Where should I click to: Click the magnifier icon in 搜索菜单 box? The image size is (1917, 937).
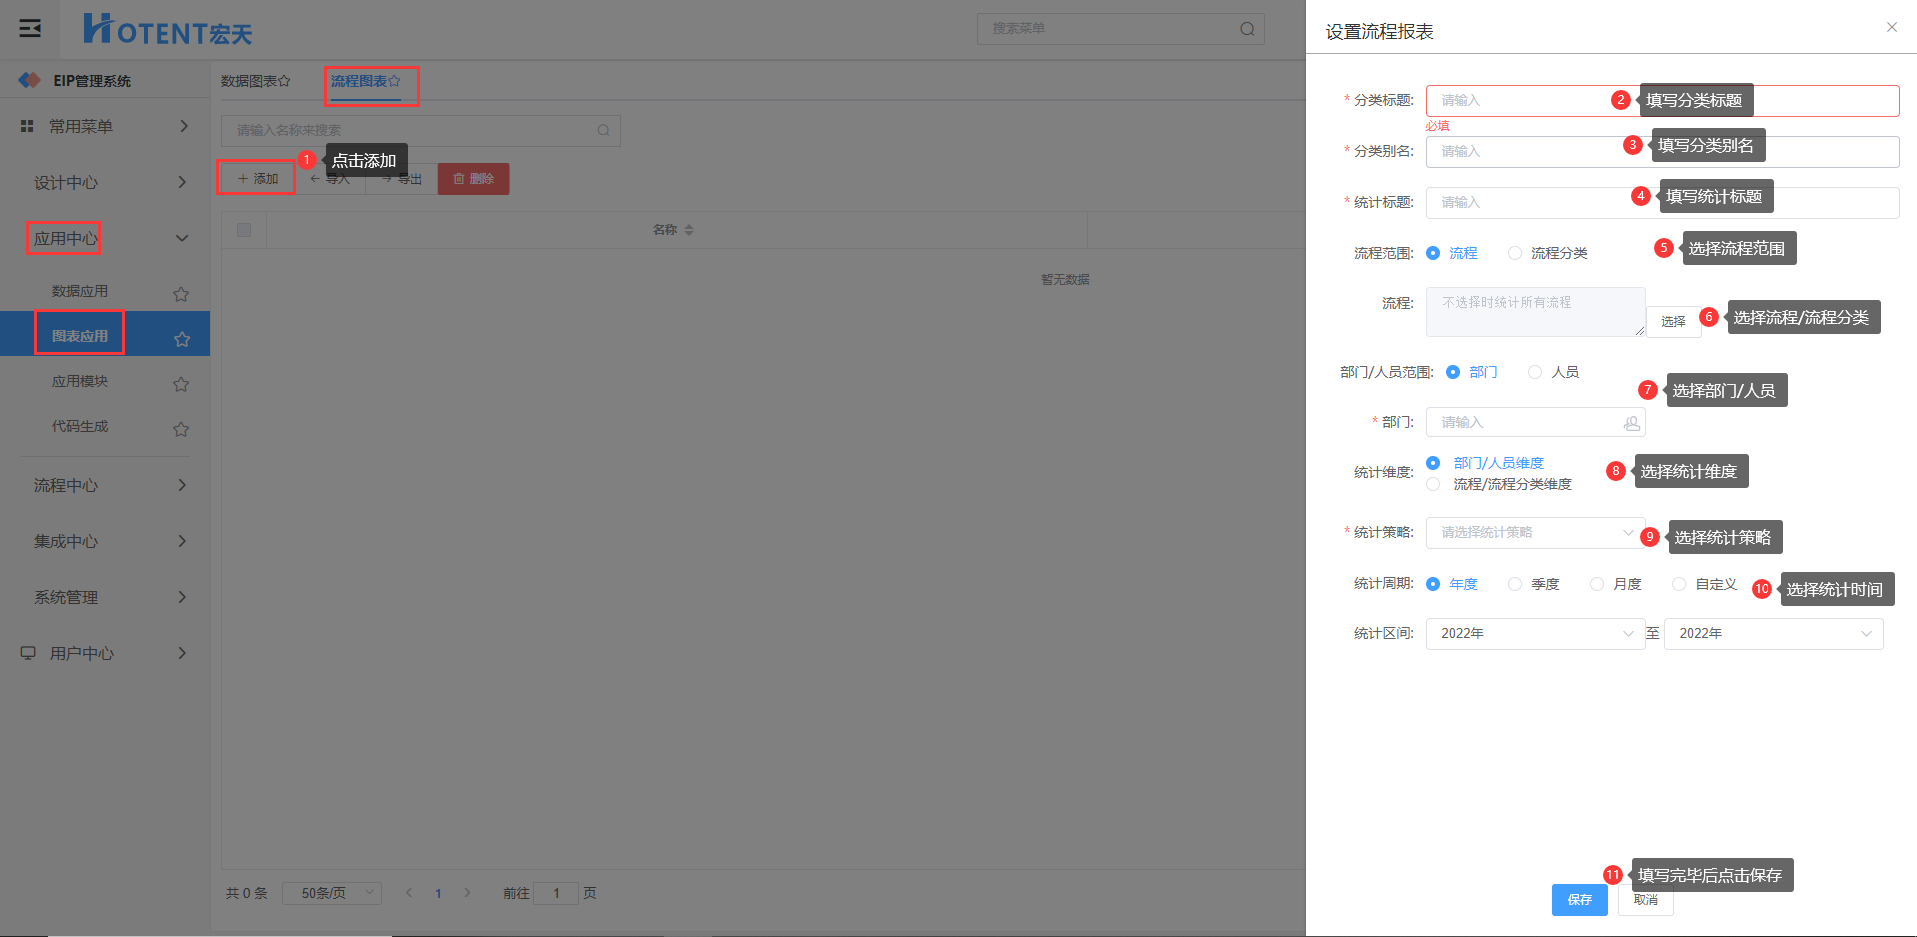(x=1247, y=29)
